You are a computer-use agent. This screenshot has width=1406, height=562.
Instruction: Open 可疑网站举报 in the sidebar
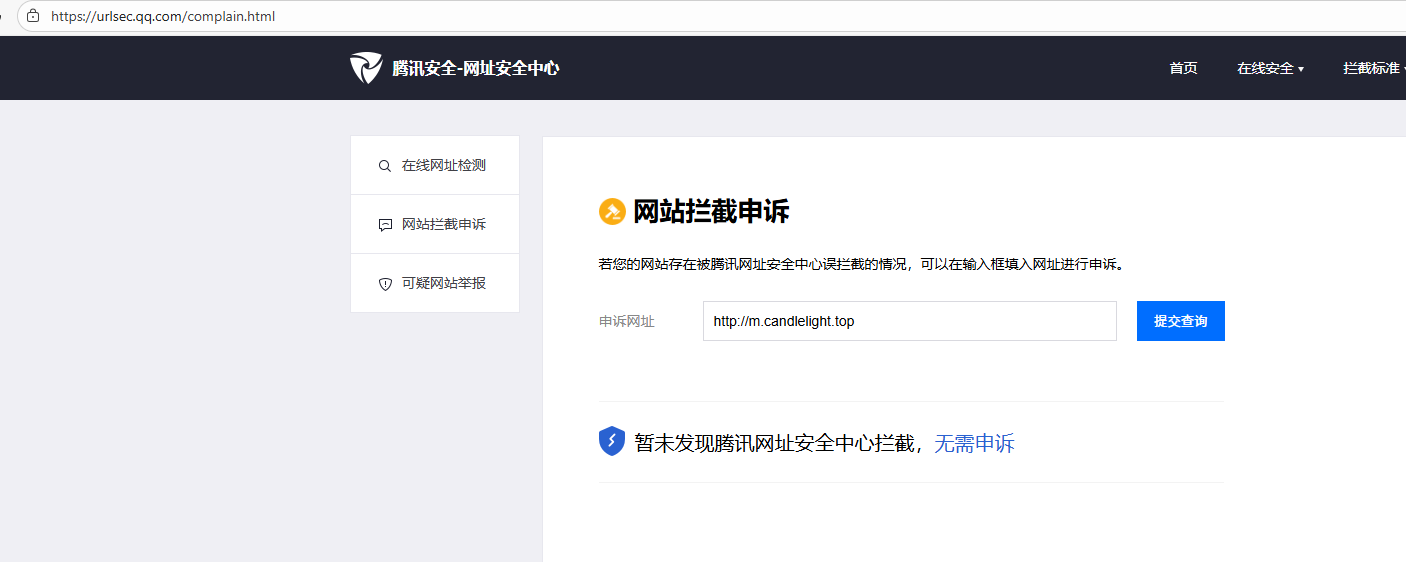(435, 283)
